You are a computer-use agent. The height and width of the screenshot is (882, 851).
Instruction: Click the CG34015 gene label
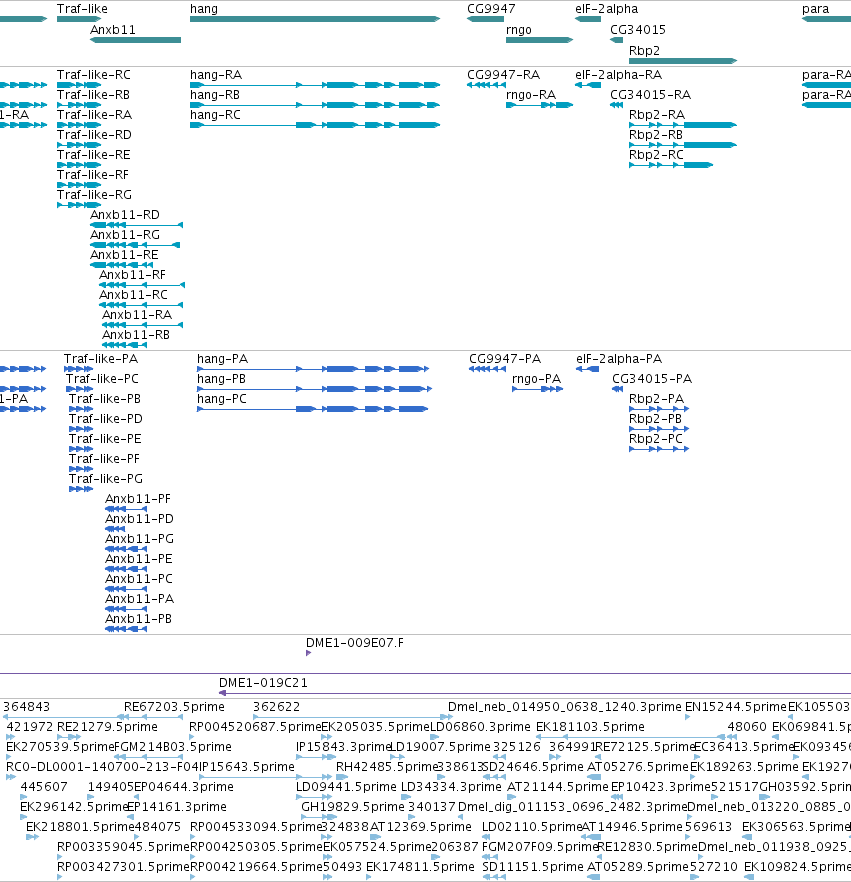[638, 30]
